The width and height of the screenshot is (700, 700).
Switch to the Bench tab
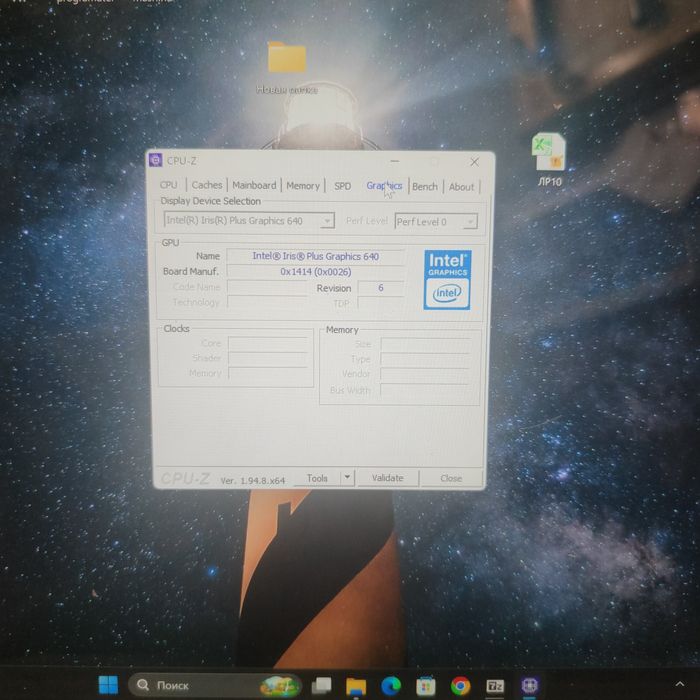[425, 187]
